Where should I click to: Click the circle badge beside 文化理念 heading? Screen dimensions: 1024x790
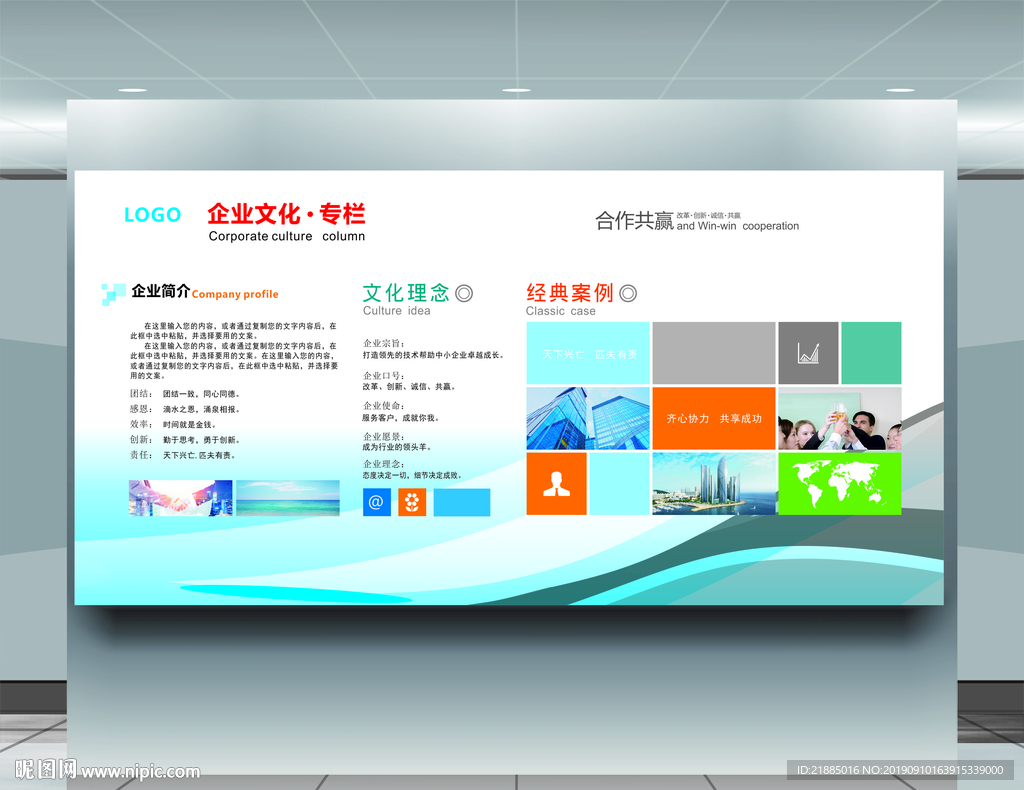tap(461, 293)
